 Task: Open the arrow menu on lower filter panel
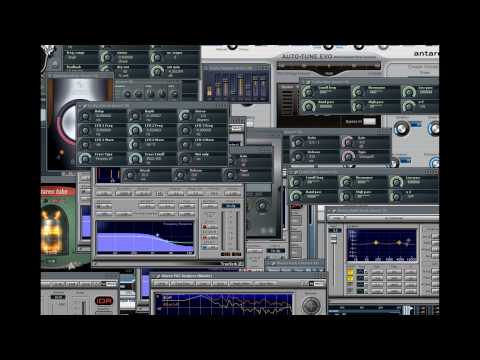pyautogui.click(x=295, y=172)
